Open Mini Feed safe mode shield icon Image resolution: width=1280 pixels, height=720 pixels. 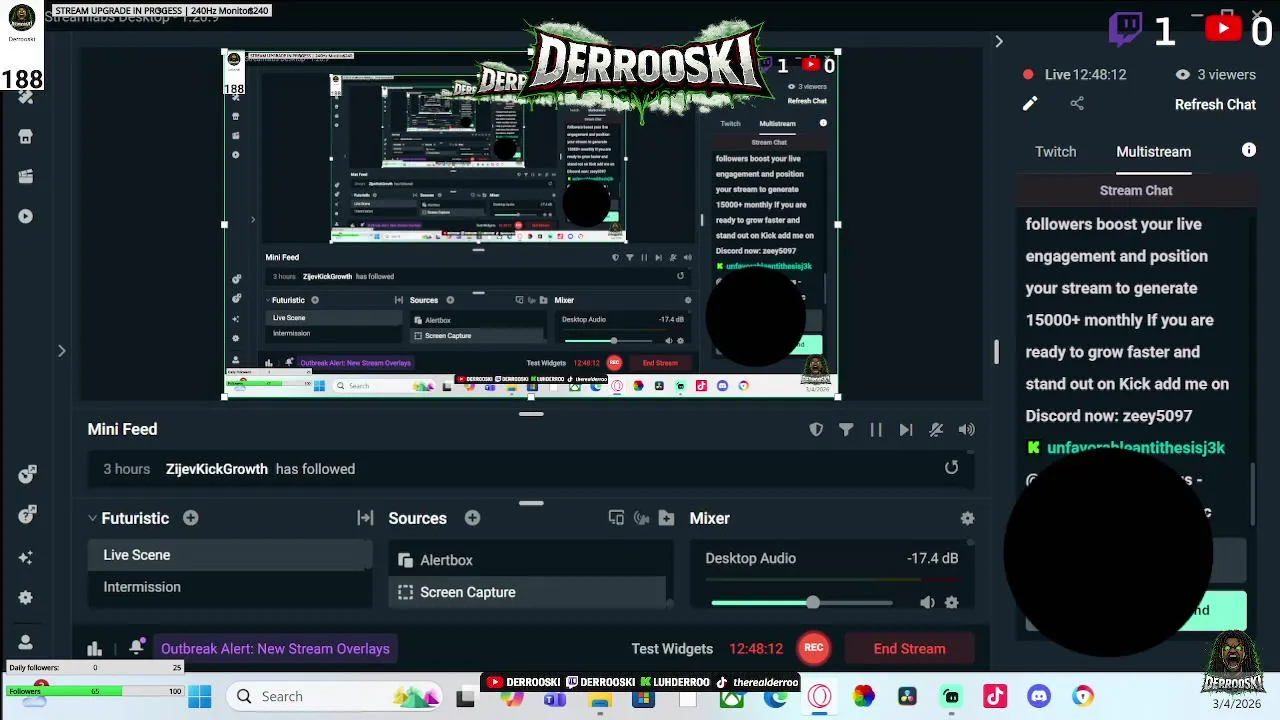coord(816,430)
